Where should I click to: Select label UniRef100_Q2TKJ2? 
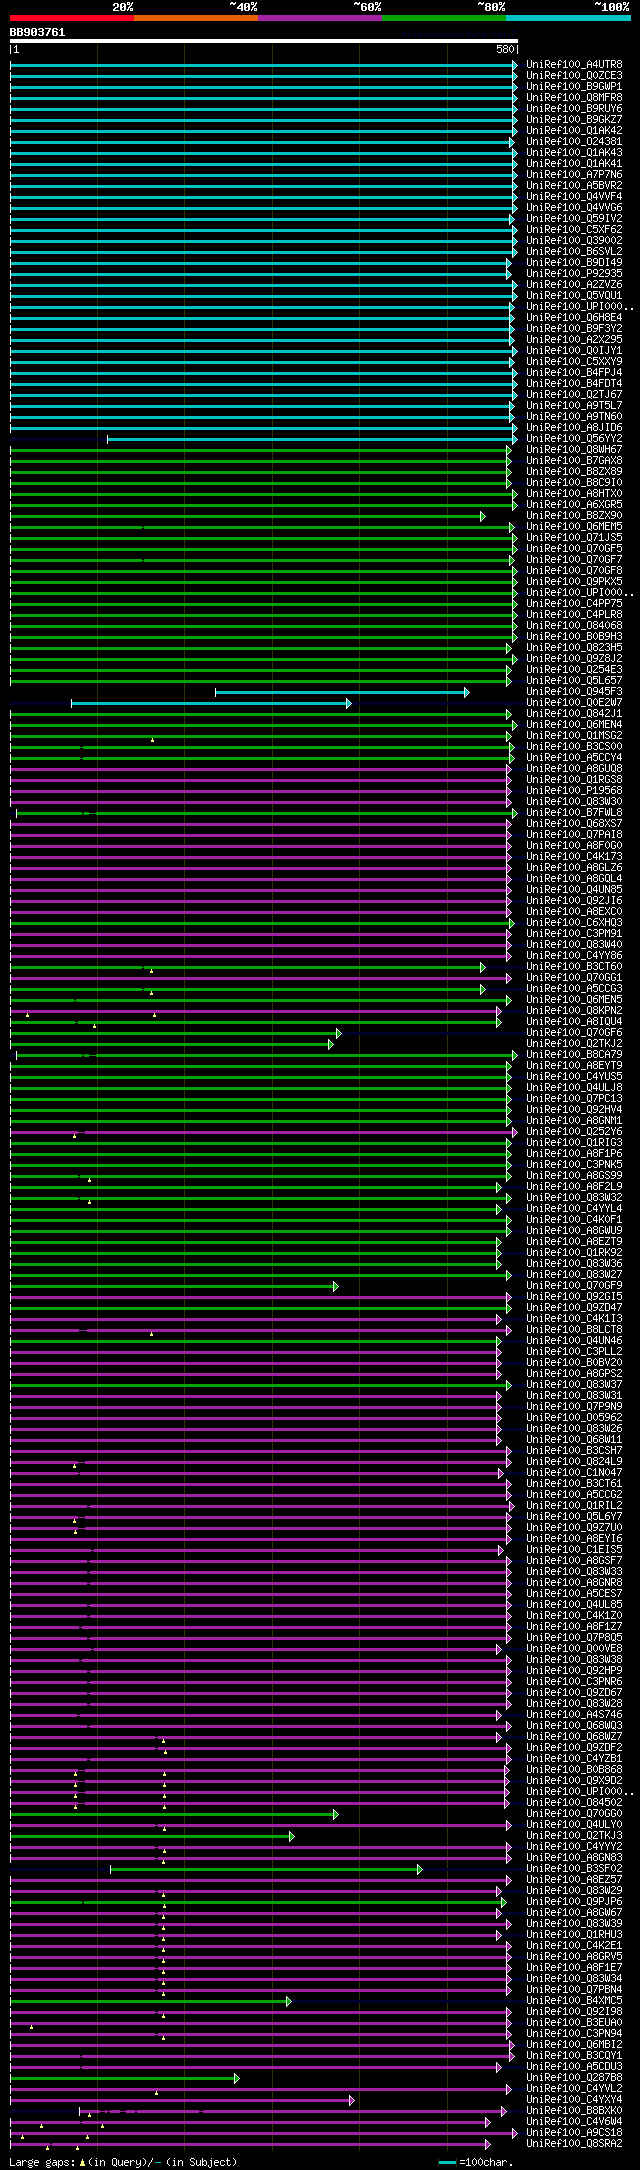(x=574, y=1044)
